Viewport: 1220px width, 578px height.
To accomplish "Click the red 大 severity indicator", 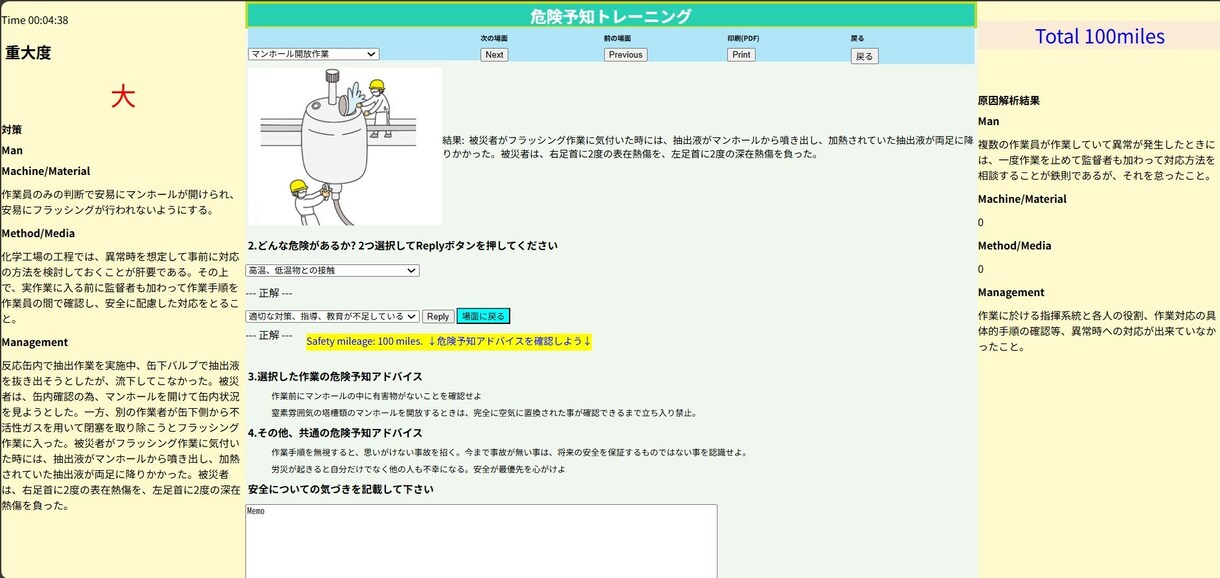I will point(122,96).
